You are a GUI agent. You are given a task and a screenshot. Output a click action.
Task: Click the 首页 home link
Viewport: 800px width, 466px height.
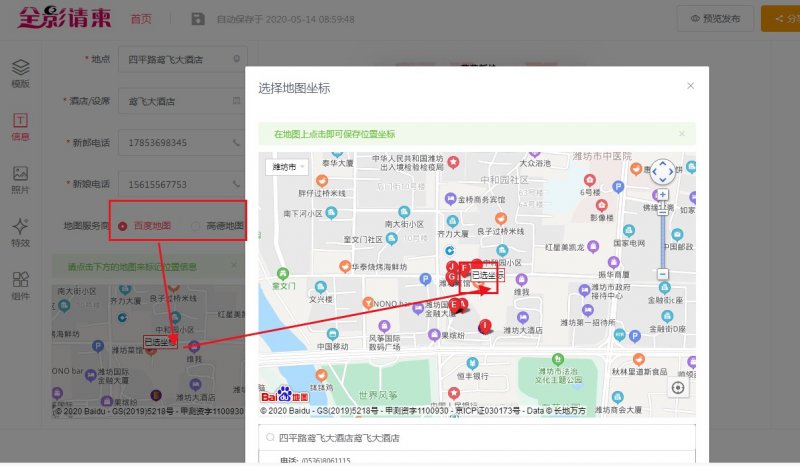coord(141,19)
